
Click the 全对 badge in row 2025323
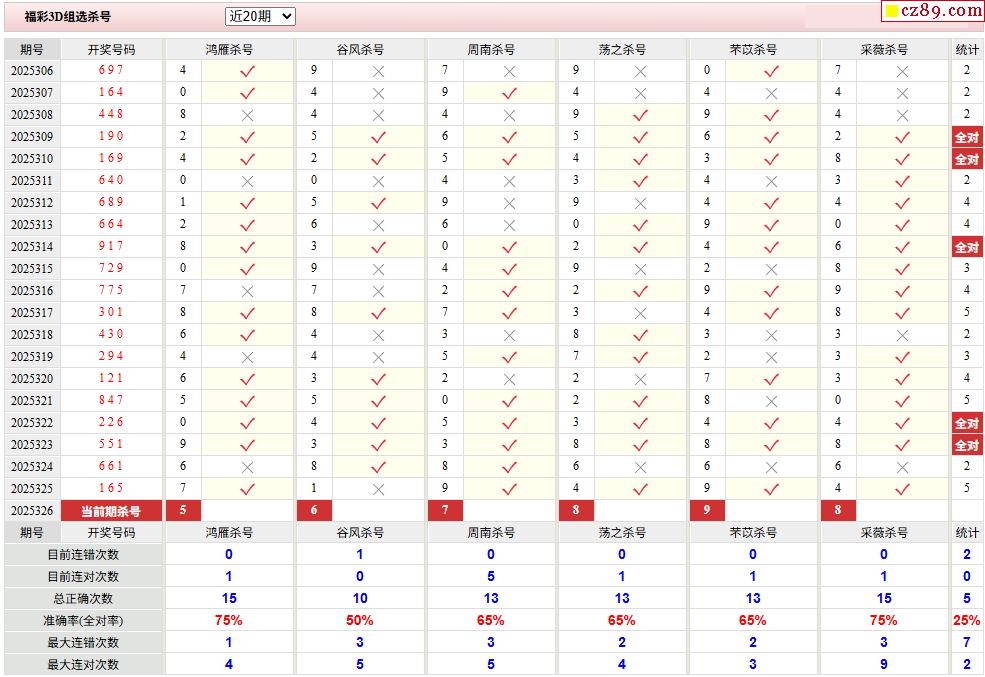point(967,445)
